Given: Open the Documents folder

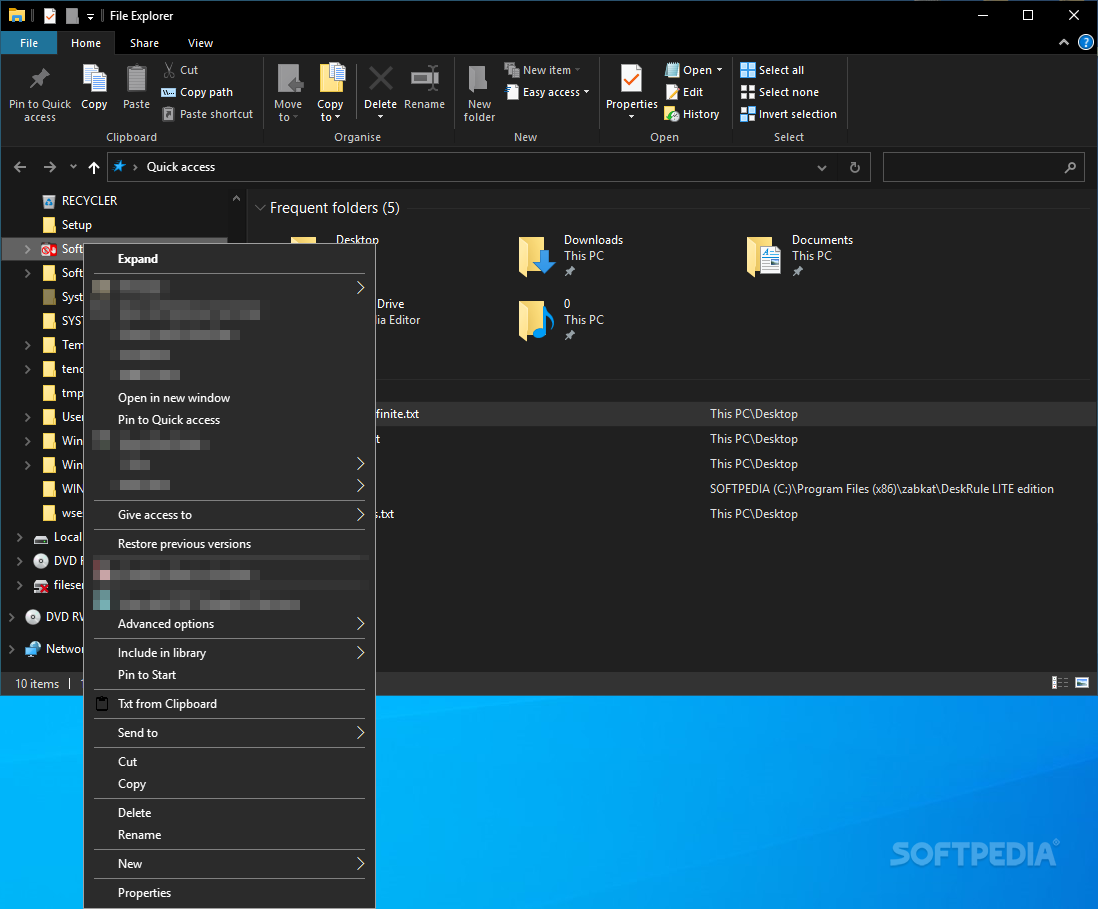Looking at the screenshot, I should [800, 256].
